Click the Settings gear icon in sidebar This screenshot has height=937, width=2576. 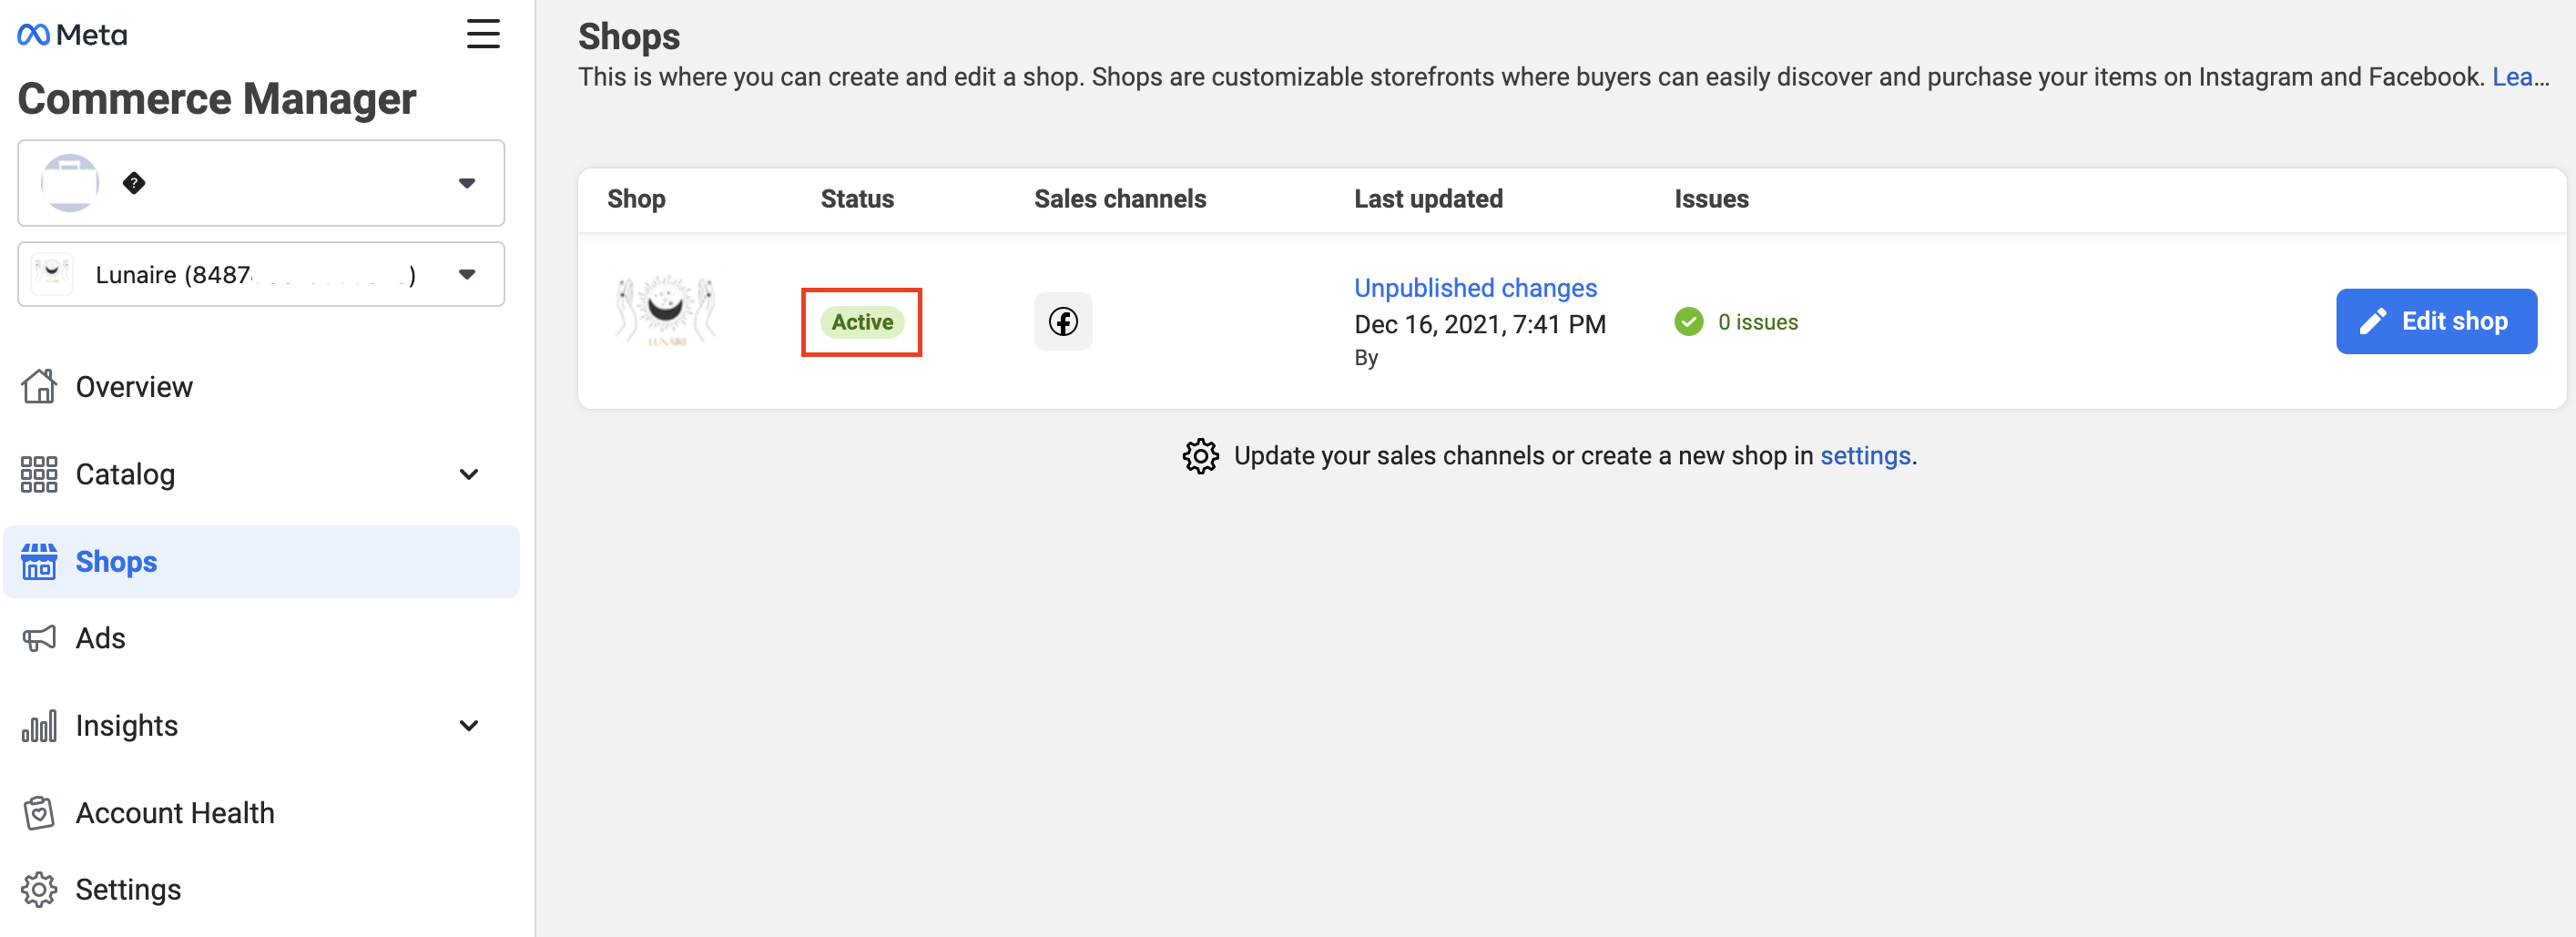point(39,889)
